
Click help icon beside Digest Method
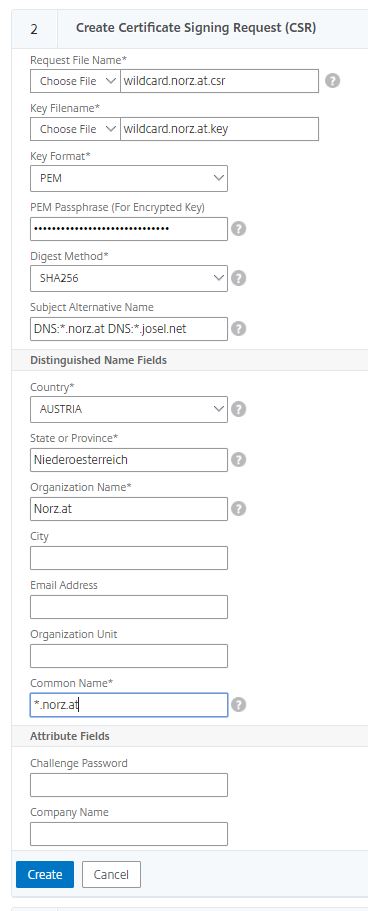238,278
